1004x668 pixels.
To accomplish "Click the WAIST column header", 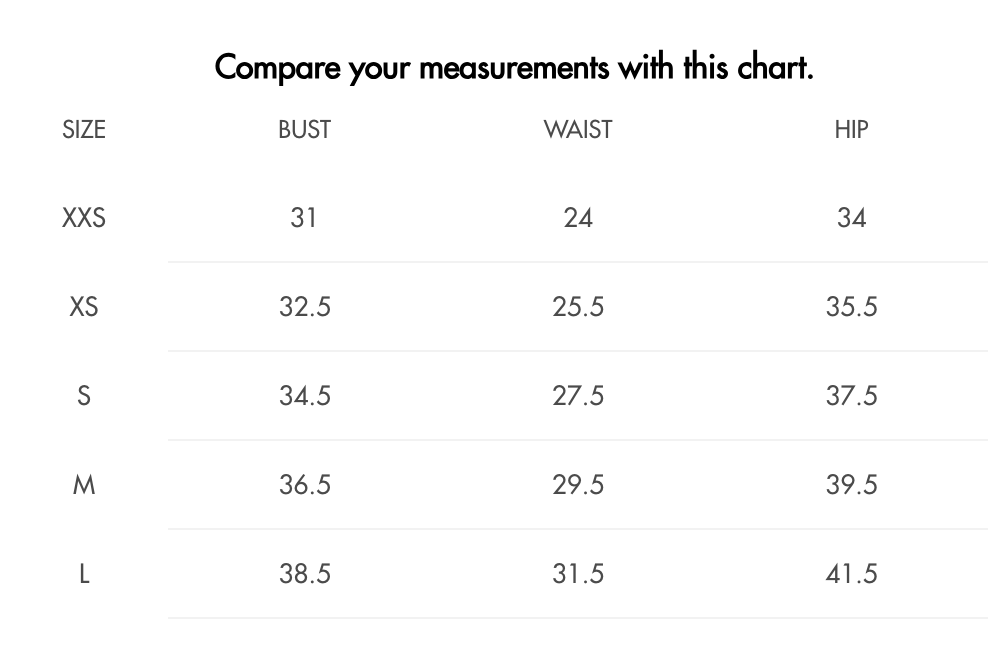I will (578, 129).
